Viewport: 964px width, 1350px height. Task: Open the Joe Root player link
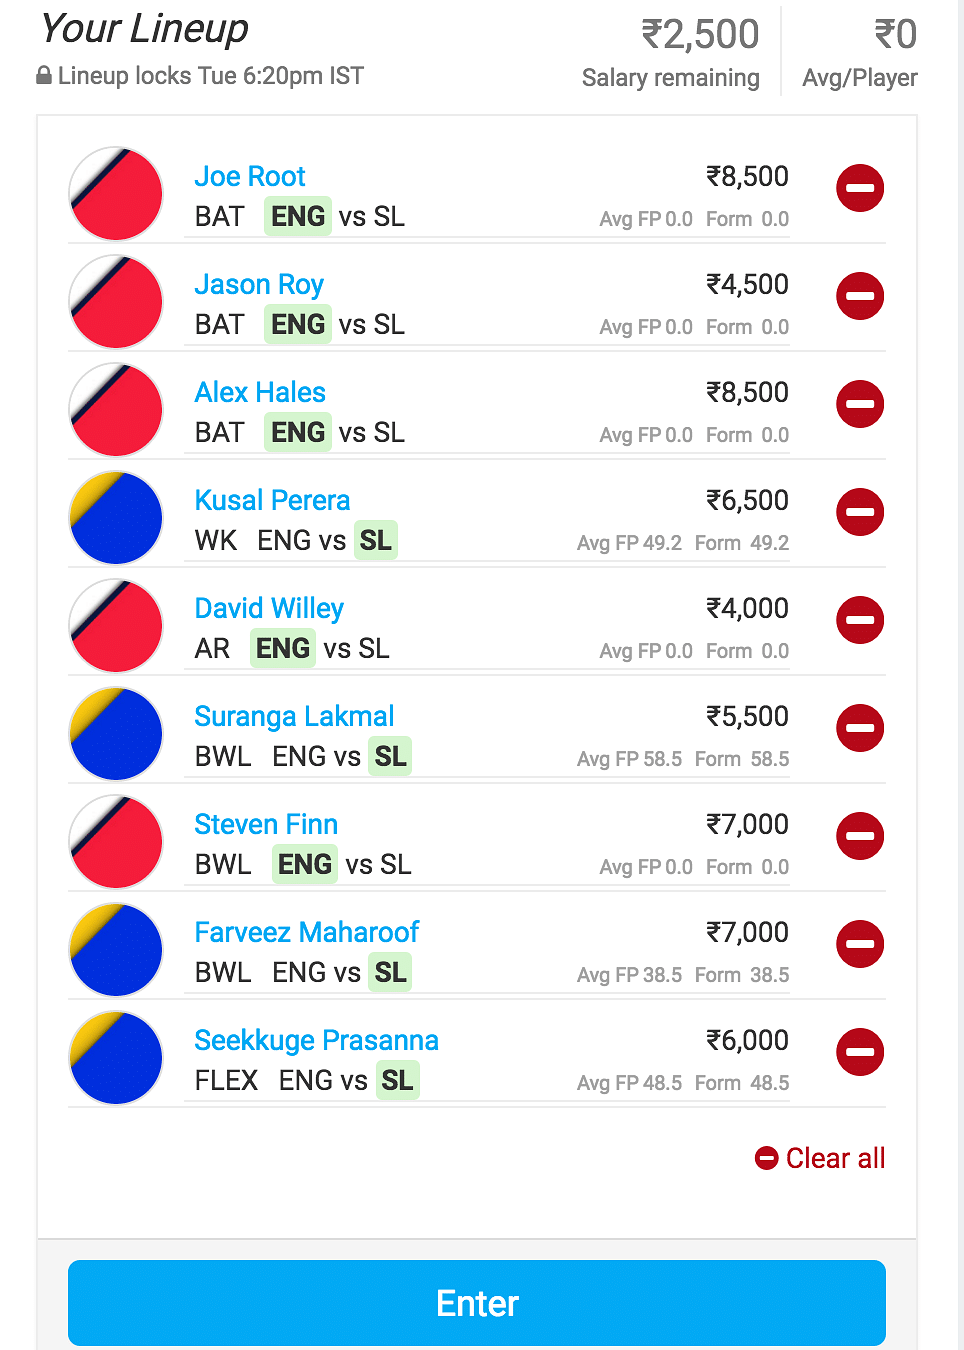pos(250,177)
